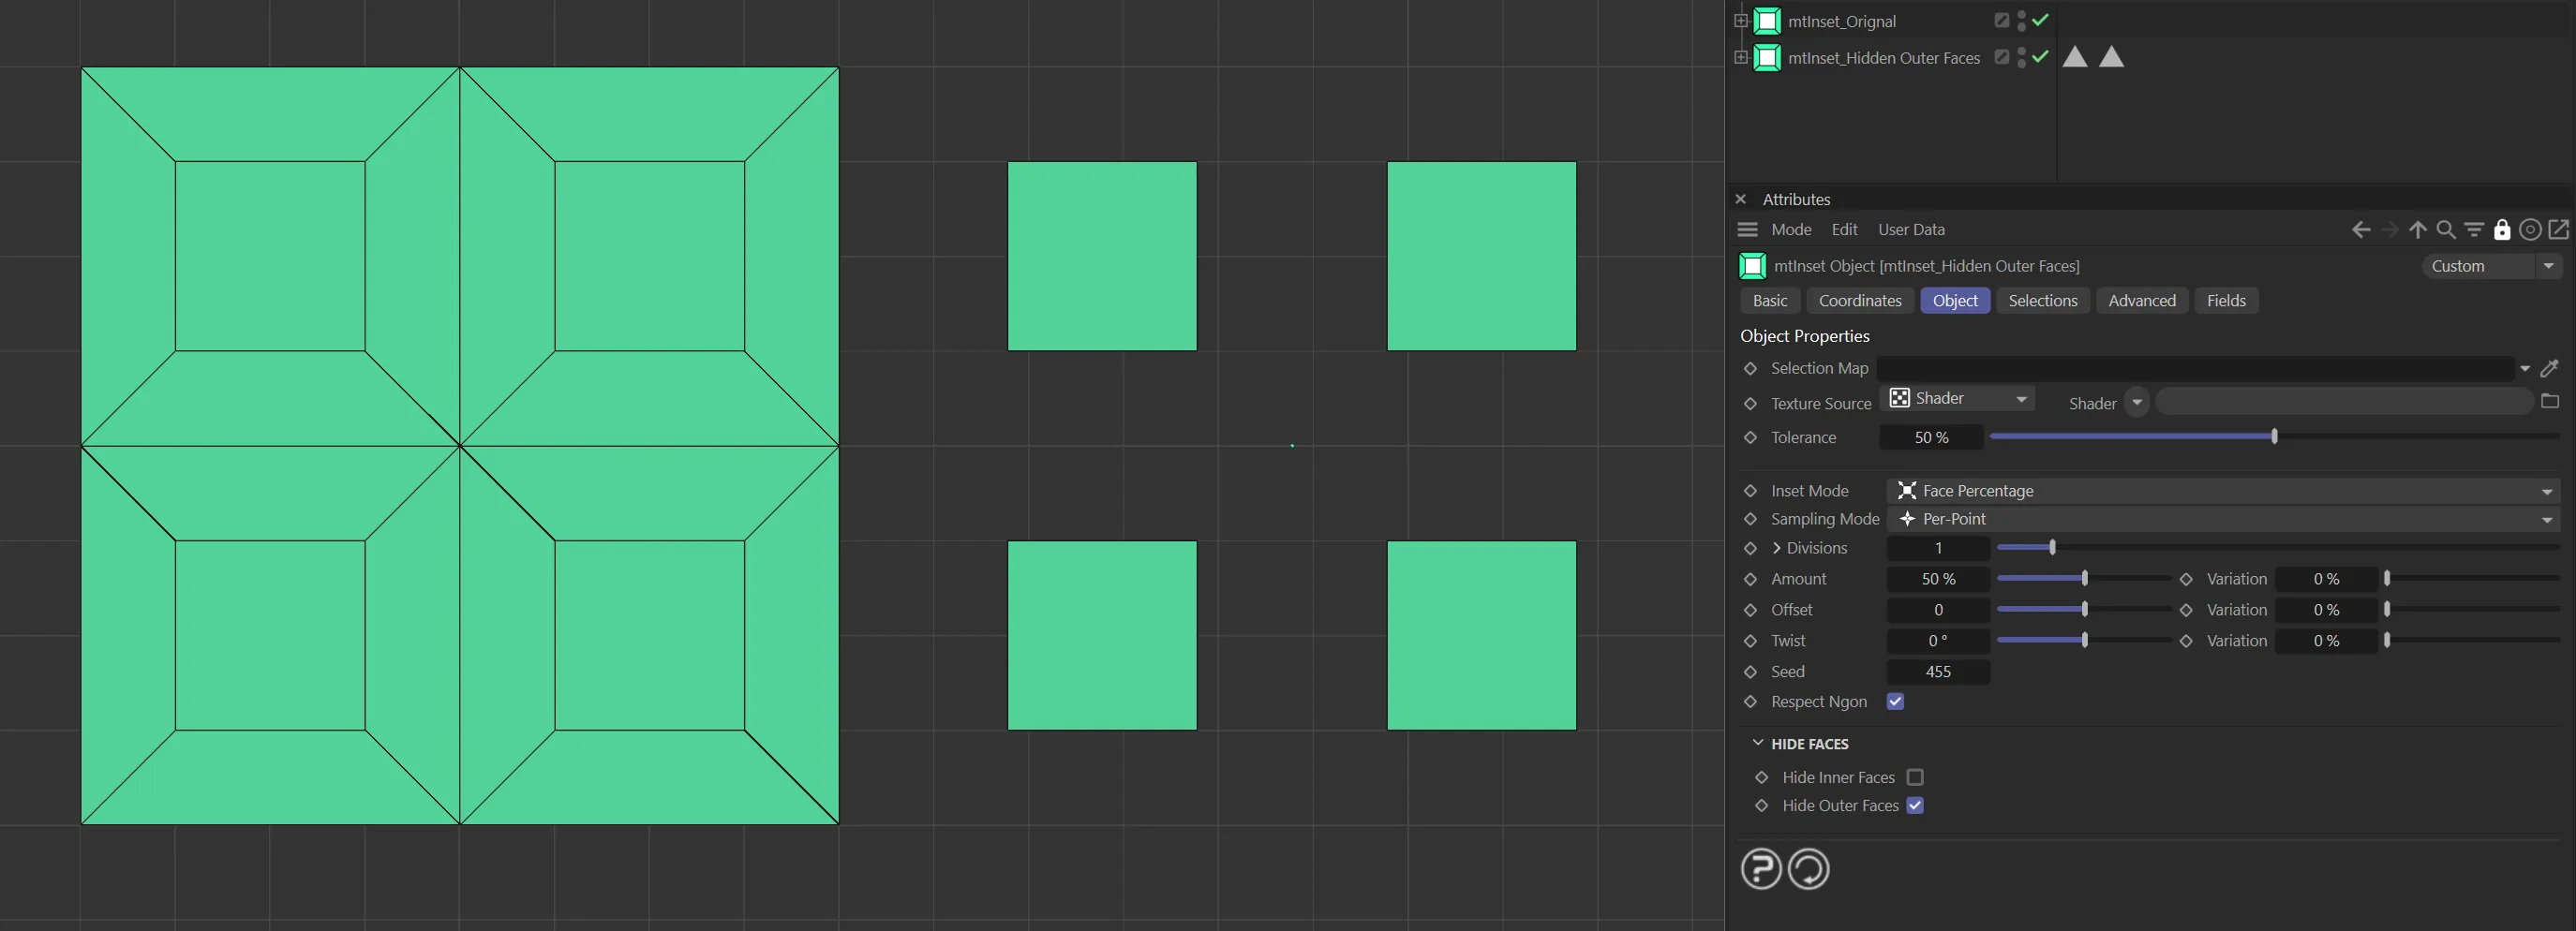The image size is (2576, 931).
Task: Open the User Data menu
Action: (1911, 230)
